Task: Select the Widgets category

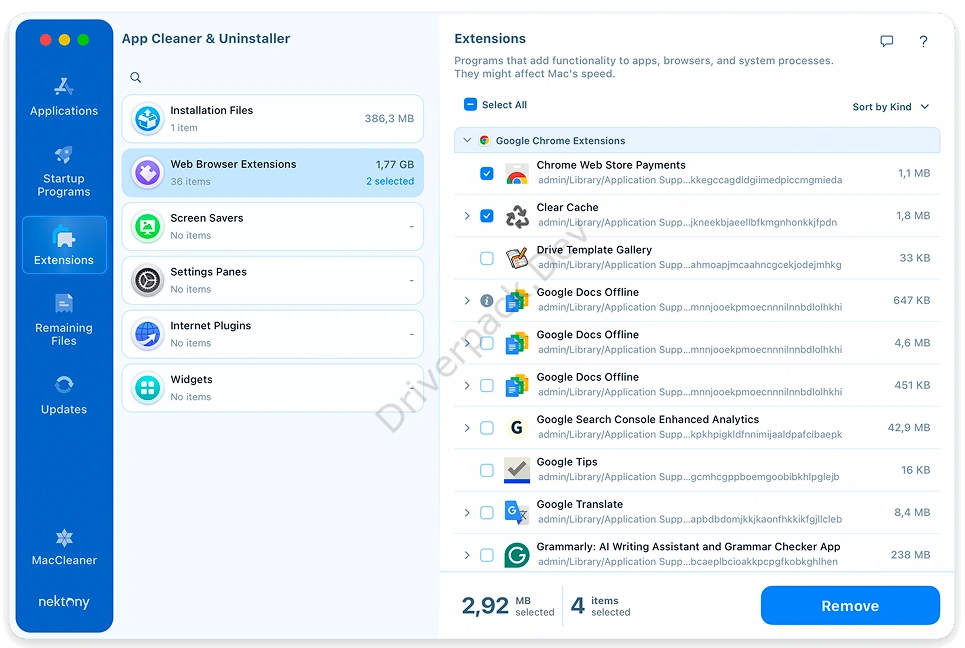Action: click(273, 388)
